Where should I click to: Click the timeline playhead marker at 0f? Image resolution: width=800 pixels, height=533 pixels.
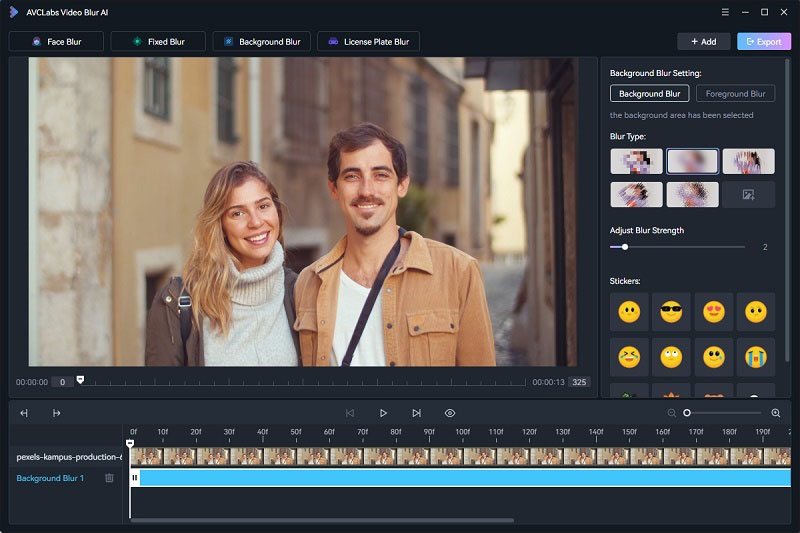pyautogui.click(x=130, y=443)
